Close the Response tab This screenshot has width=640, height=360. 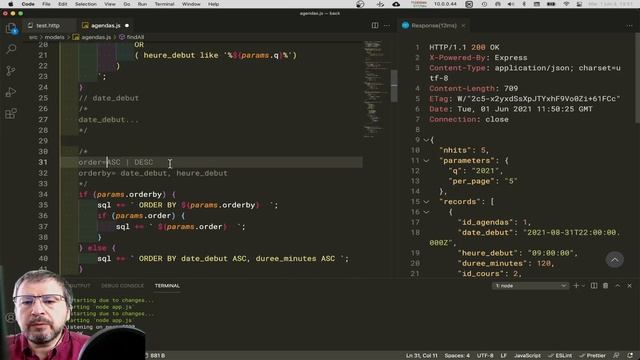tap(463, 25)
